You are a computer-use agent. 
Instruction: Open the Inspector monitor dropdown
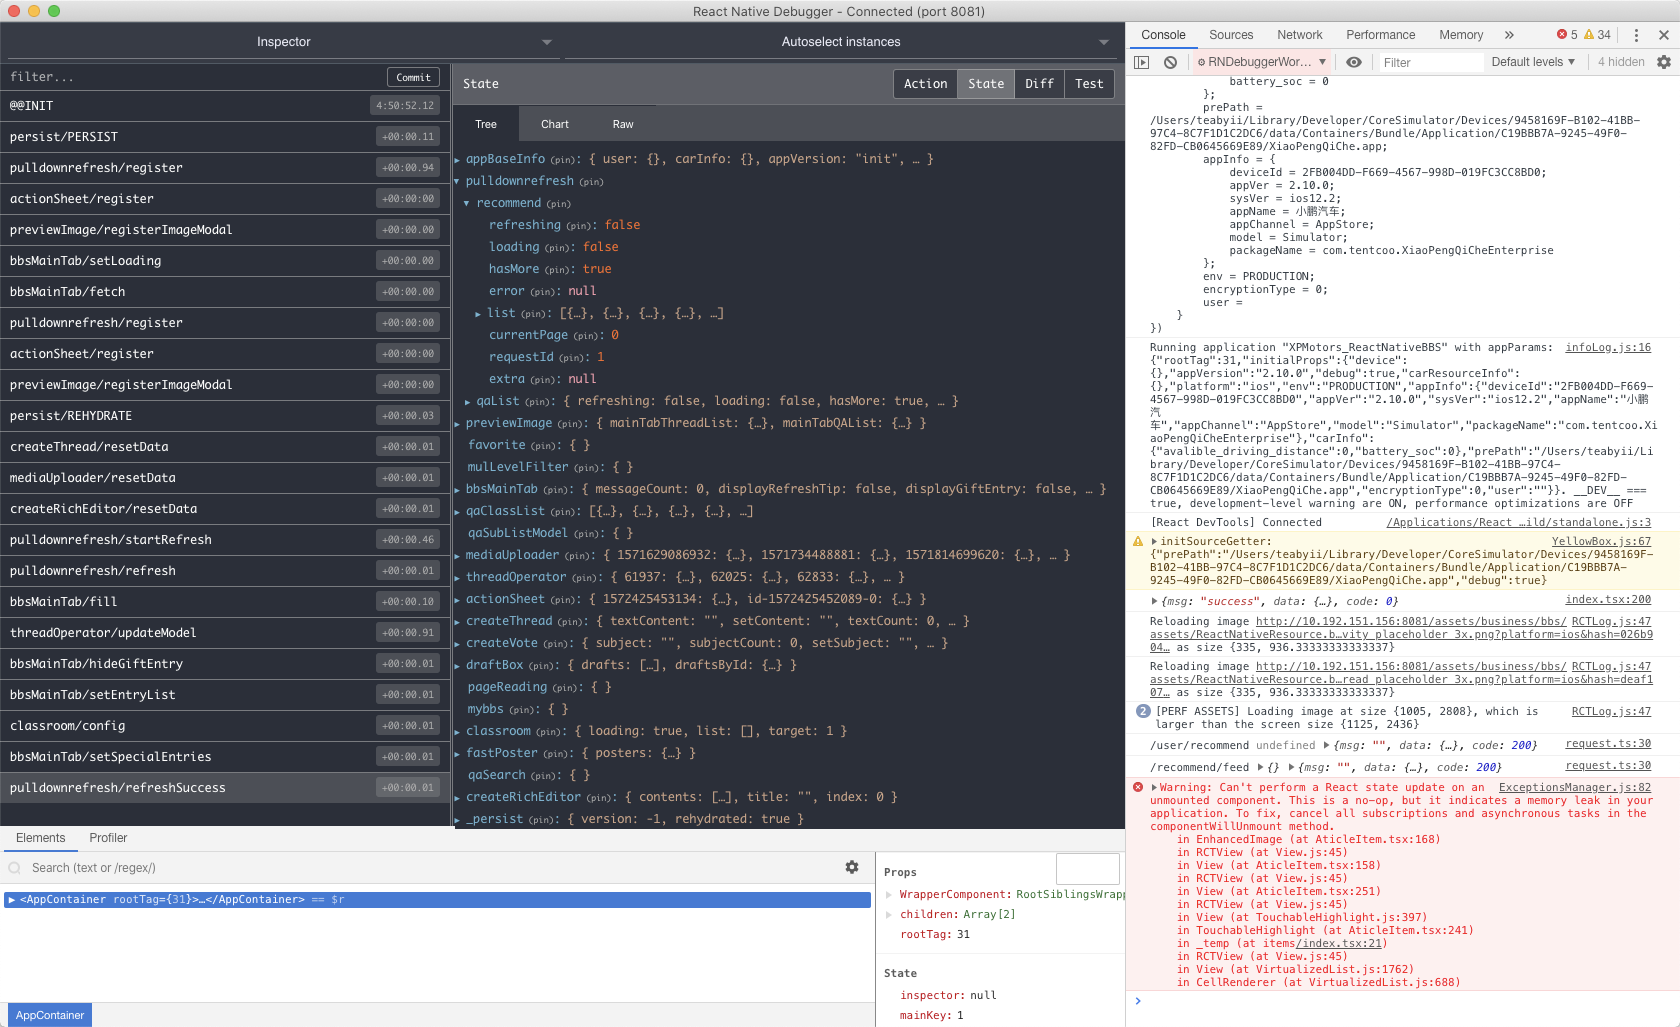(x=284, y=42)
